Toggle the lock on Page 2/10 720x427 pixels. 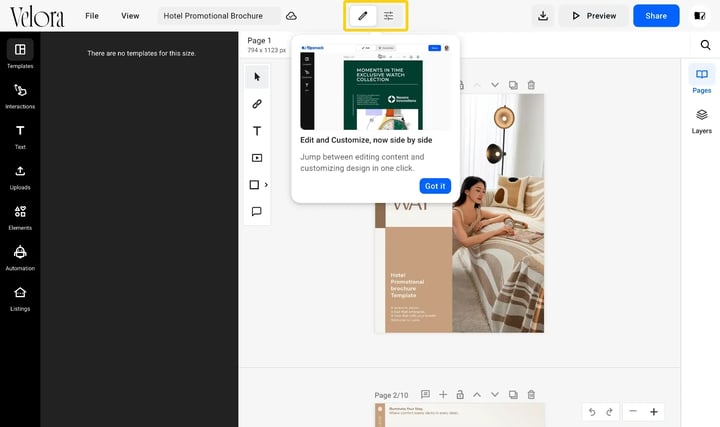point(460,394)
